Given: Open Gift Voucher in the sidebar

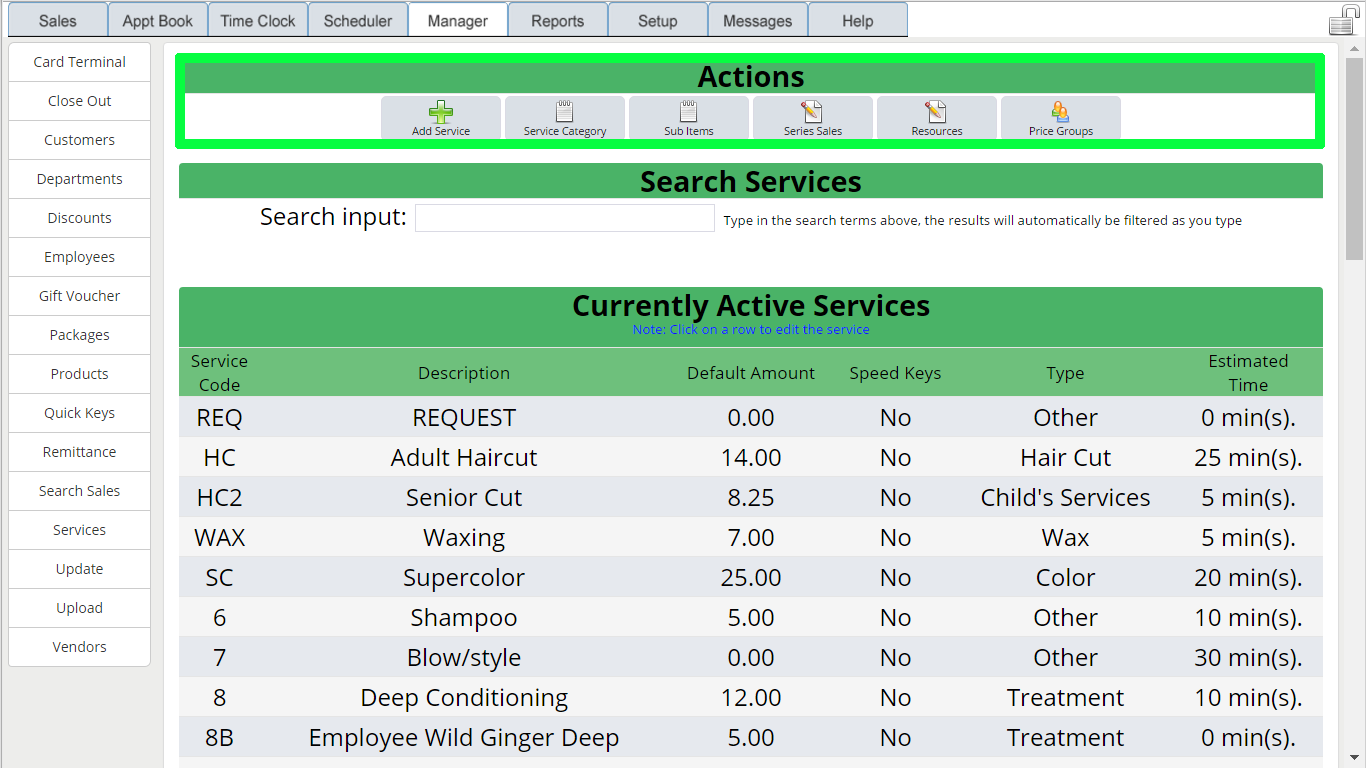Looking at the screenshot, I should pos(79,296).
